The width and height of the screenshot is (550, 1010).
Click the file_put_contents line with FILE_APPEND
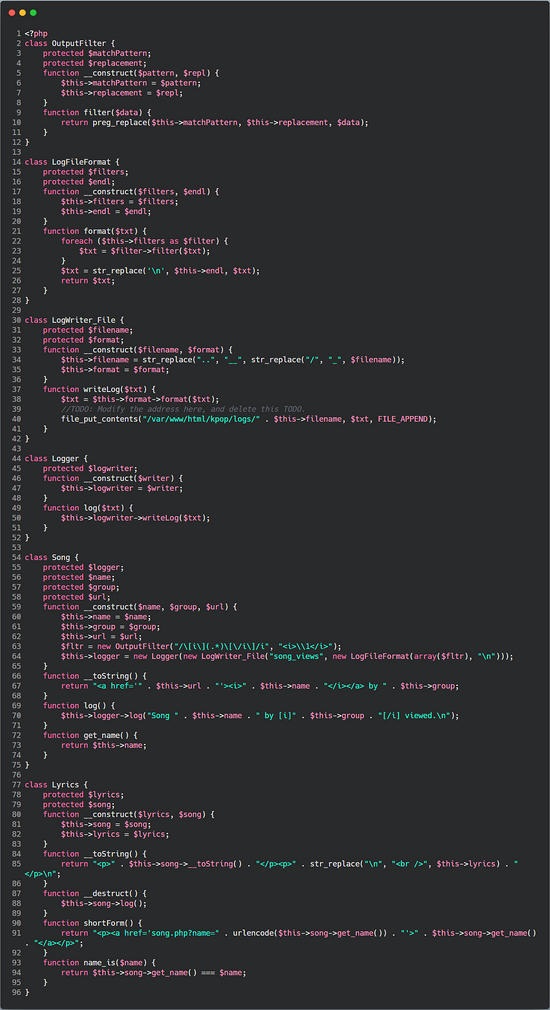pyautogui.click(x=249, y=419)
